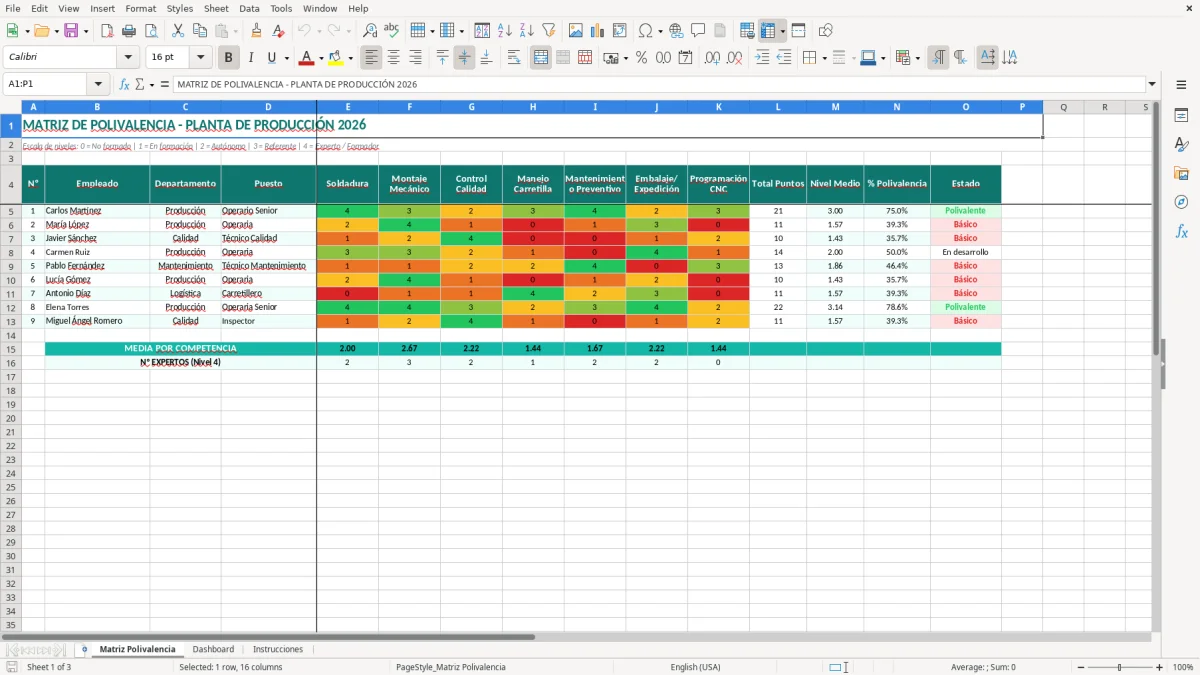
Task: Insert a comment
Action: tap(698, 31)
